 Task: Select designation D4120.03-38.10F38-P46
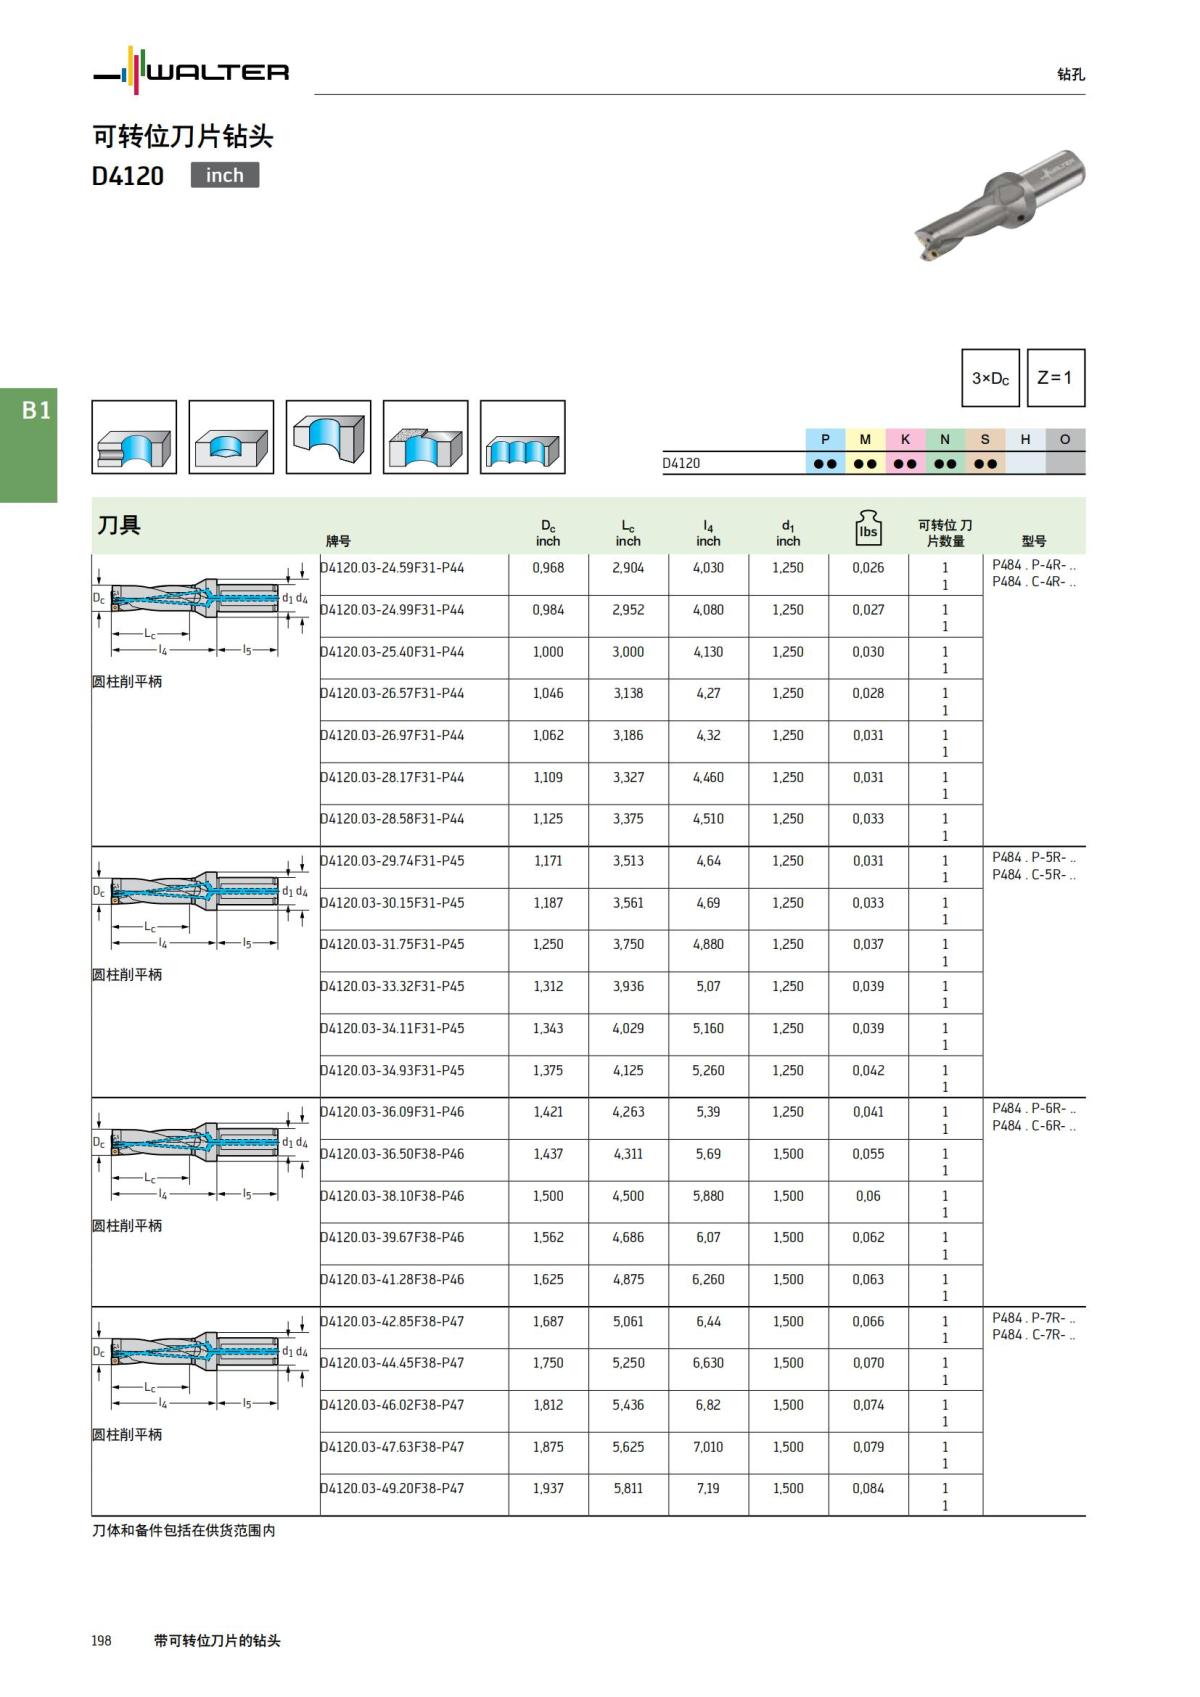tap(392, 1195)
